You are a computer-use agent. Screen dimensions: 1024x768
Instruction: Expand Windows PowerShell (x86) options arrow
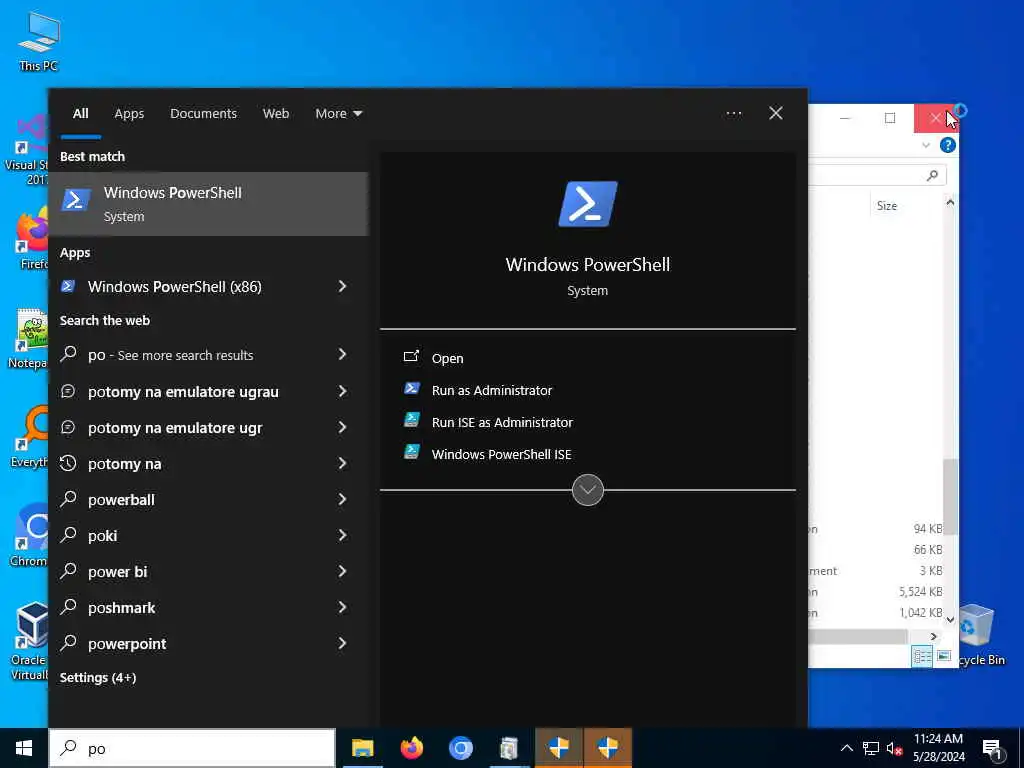tap(342, 287)
